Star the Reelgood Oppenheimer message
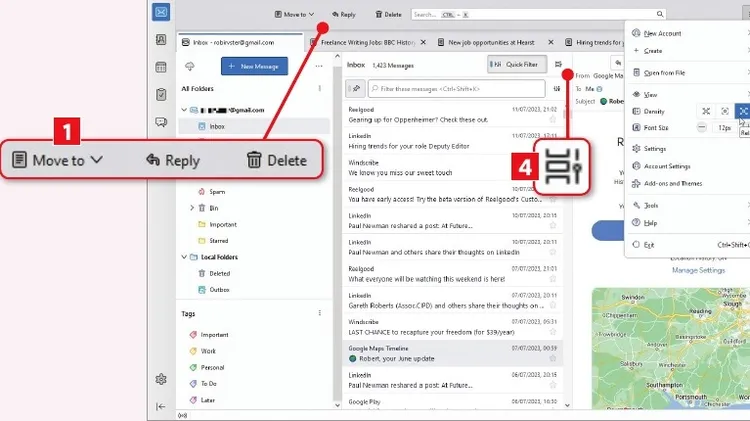 coord(552,120)
